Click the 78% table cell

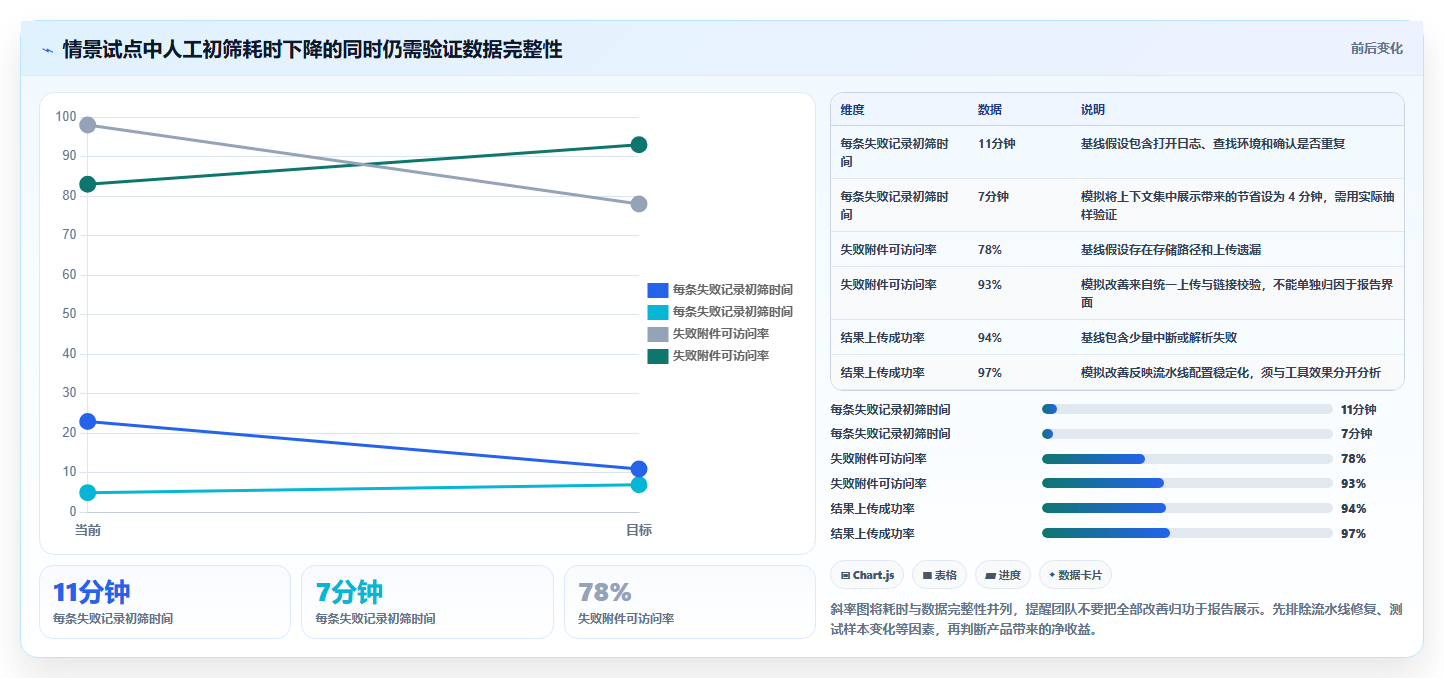pos(990,249)
